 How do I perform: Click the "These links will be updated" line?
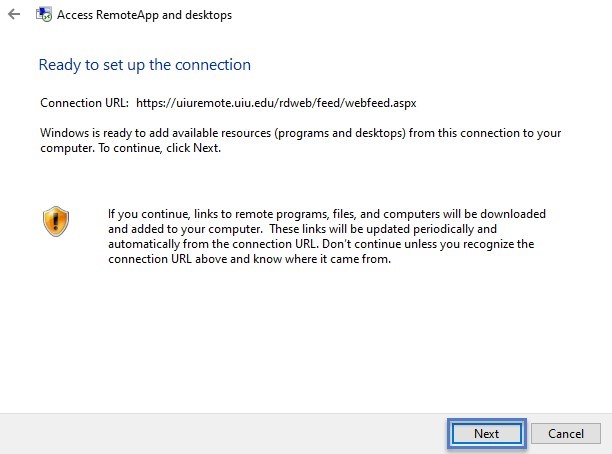[x=383, y=229]
